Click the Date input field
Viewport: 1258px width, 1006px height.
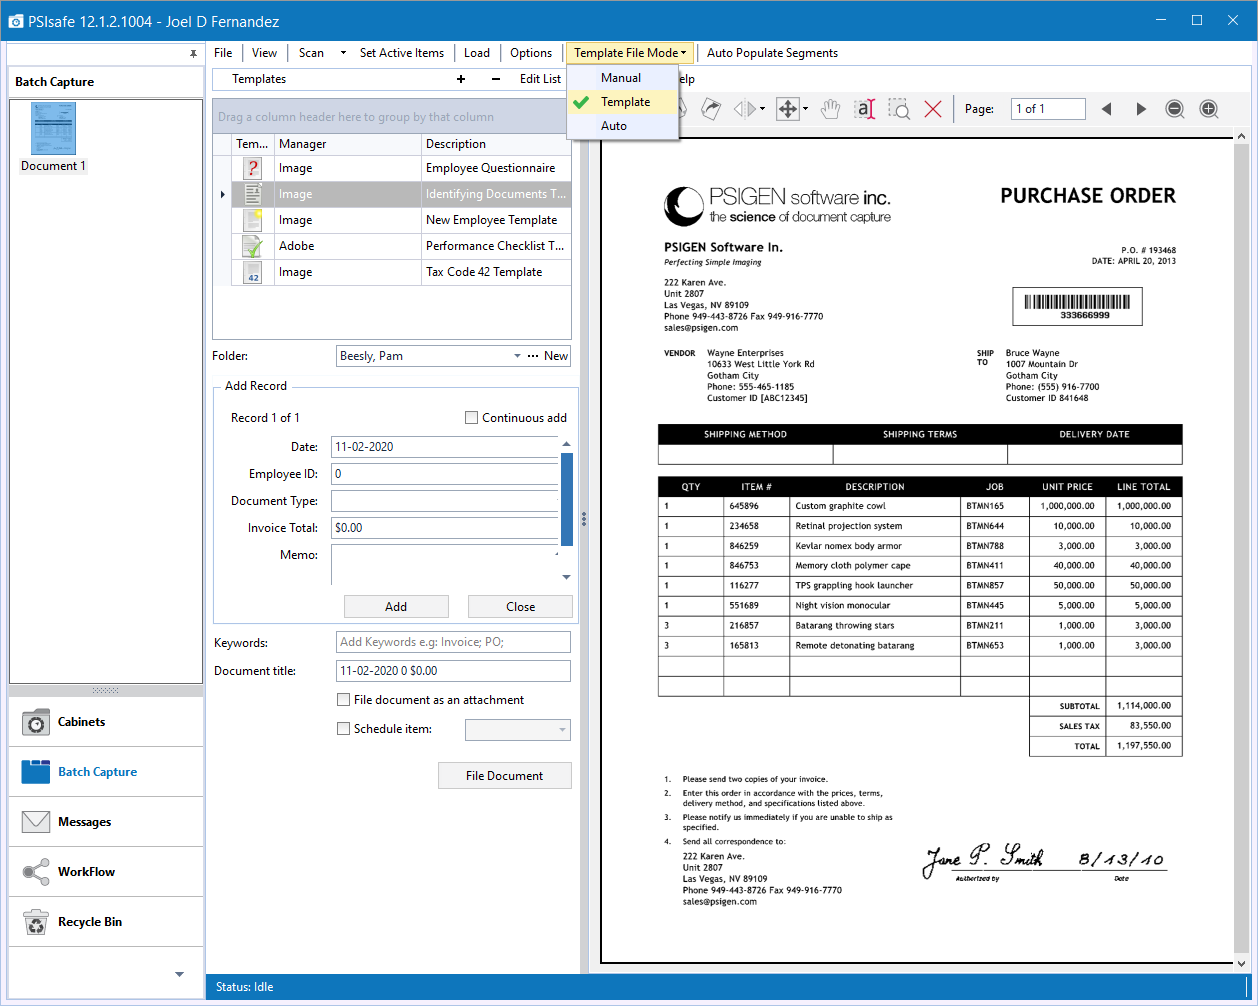pyautogui.click(x=444, y=447)
